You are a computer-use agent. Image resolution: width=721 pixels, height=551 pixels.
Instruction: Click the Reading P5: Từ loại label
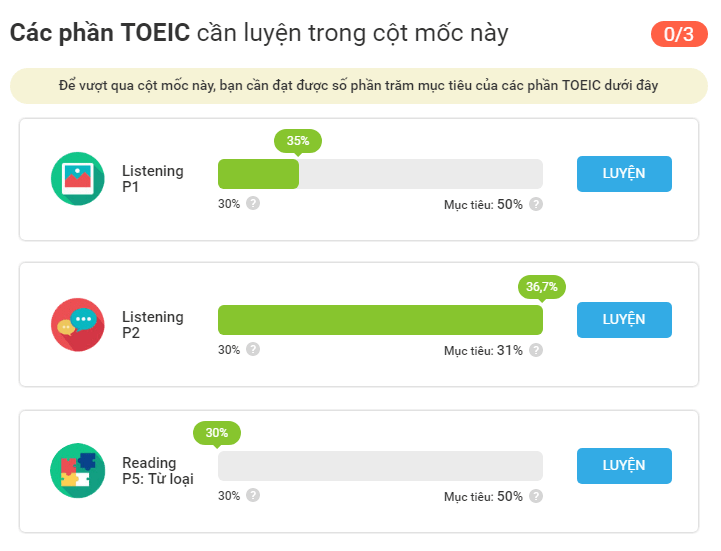point(158,471)
